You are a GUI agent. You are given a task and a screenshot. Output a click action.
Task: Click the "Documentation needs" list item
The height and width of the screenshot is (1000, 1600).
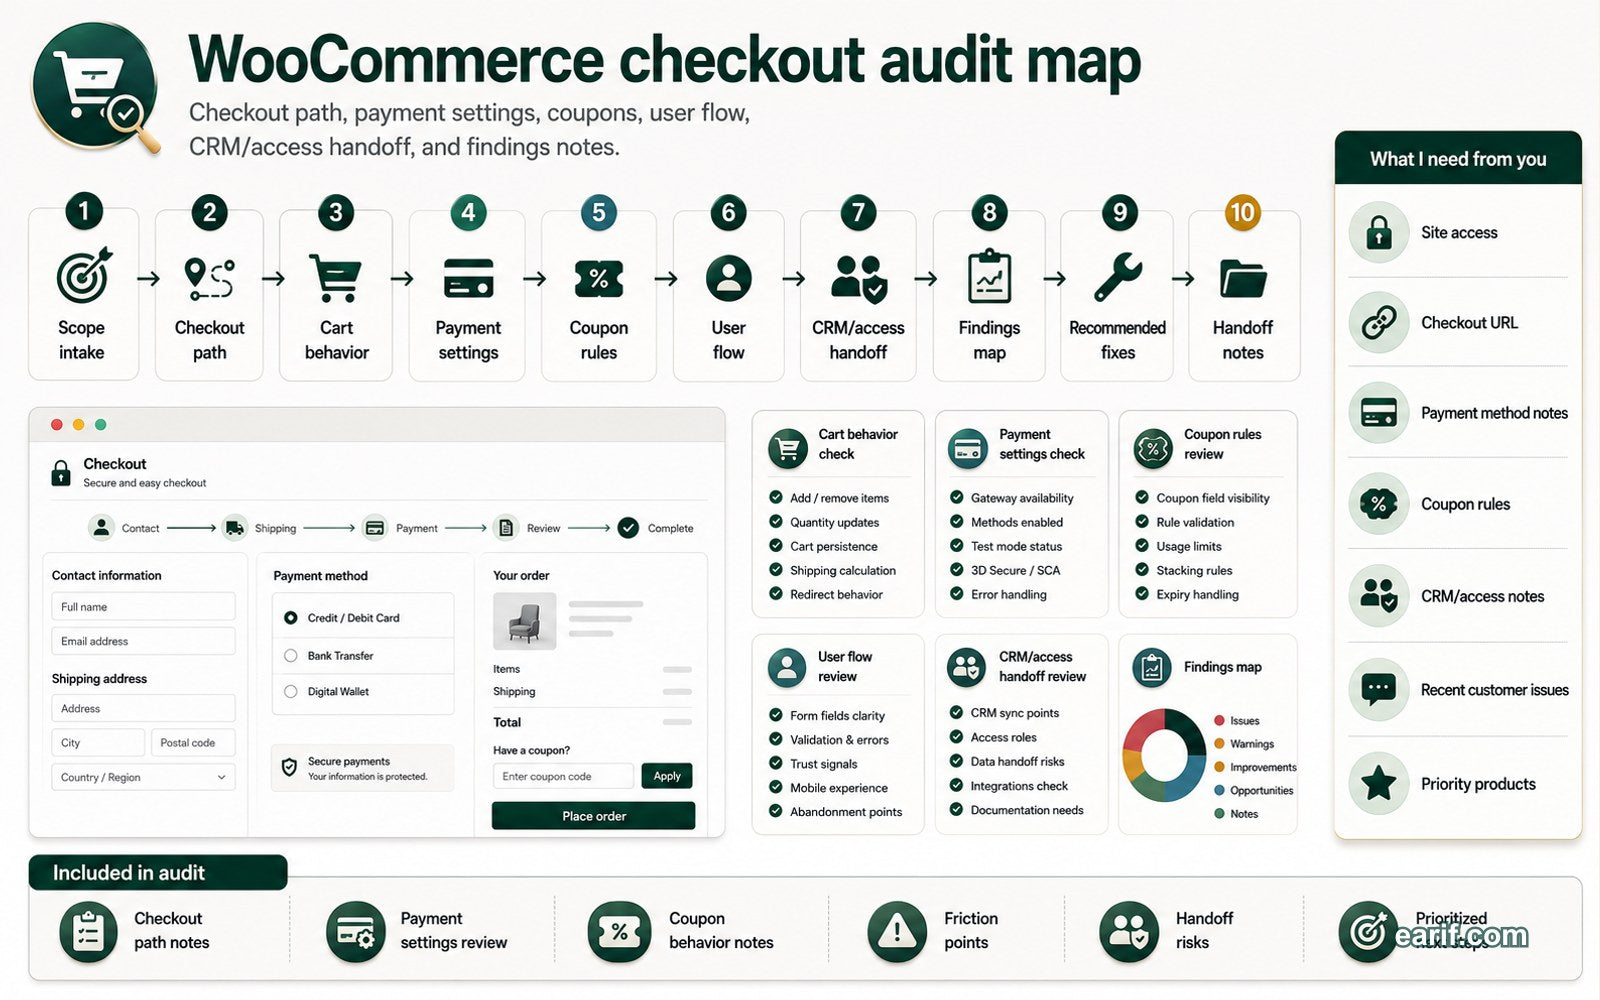(1016, 810)
